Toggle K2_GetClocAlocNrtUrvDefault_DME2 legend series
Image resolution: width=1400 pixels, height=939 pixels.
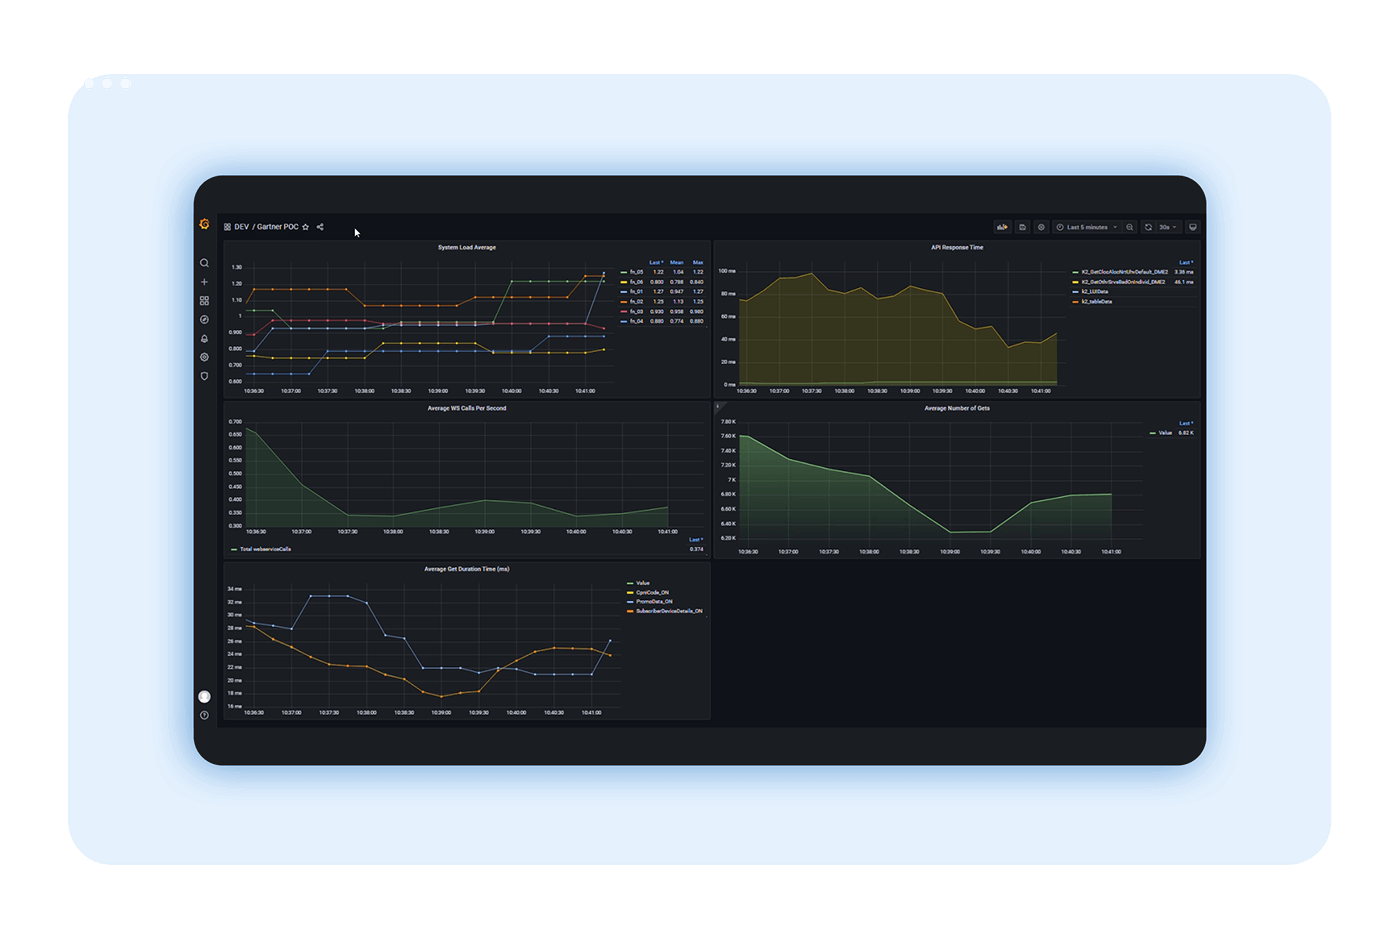1125,272
